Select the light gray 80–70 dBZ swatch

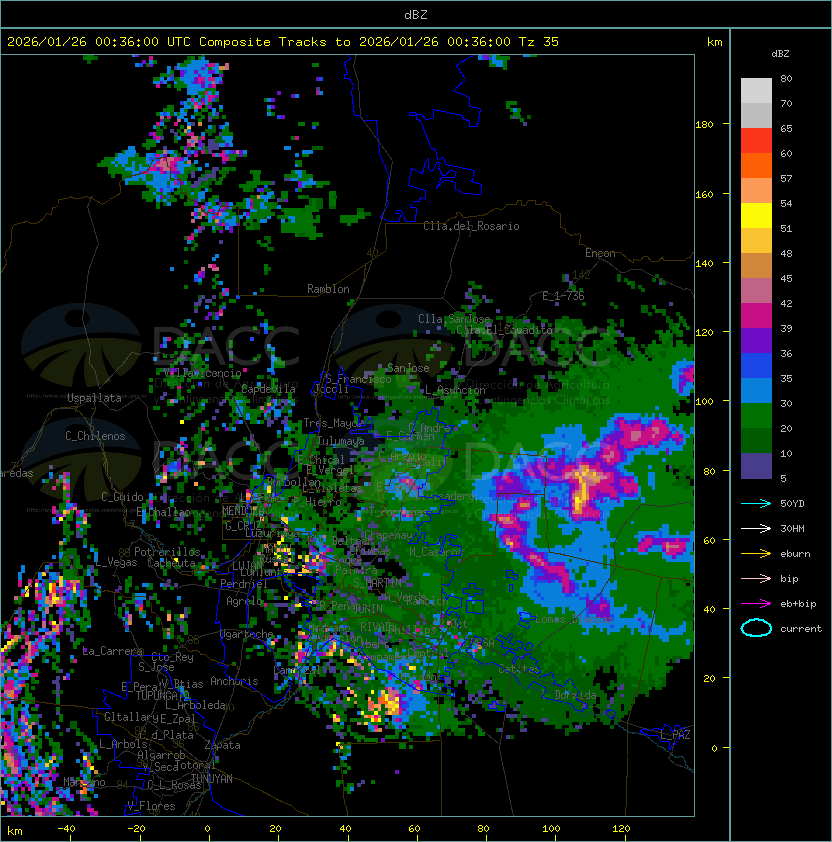coord(756,91)
